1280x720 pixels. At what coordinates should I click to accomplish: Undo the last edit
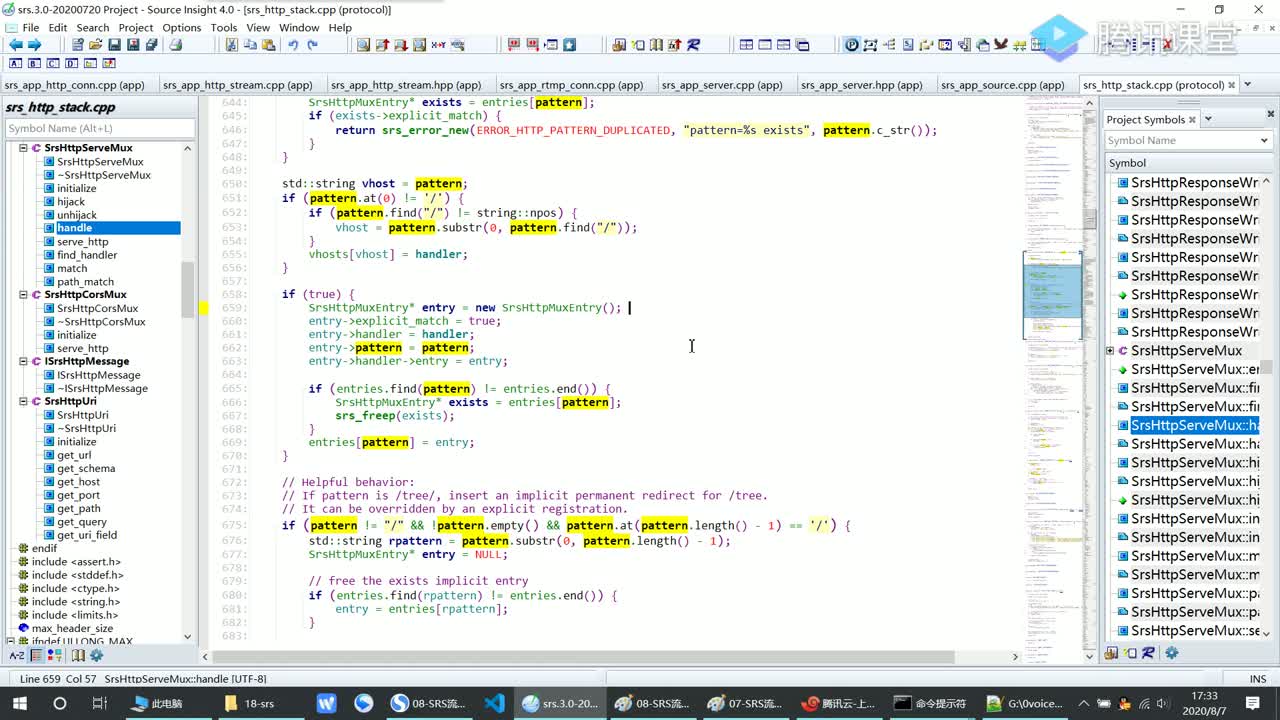click(293, 45)
